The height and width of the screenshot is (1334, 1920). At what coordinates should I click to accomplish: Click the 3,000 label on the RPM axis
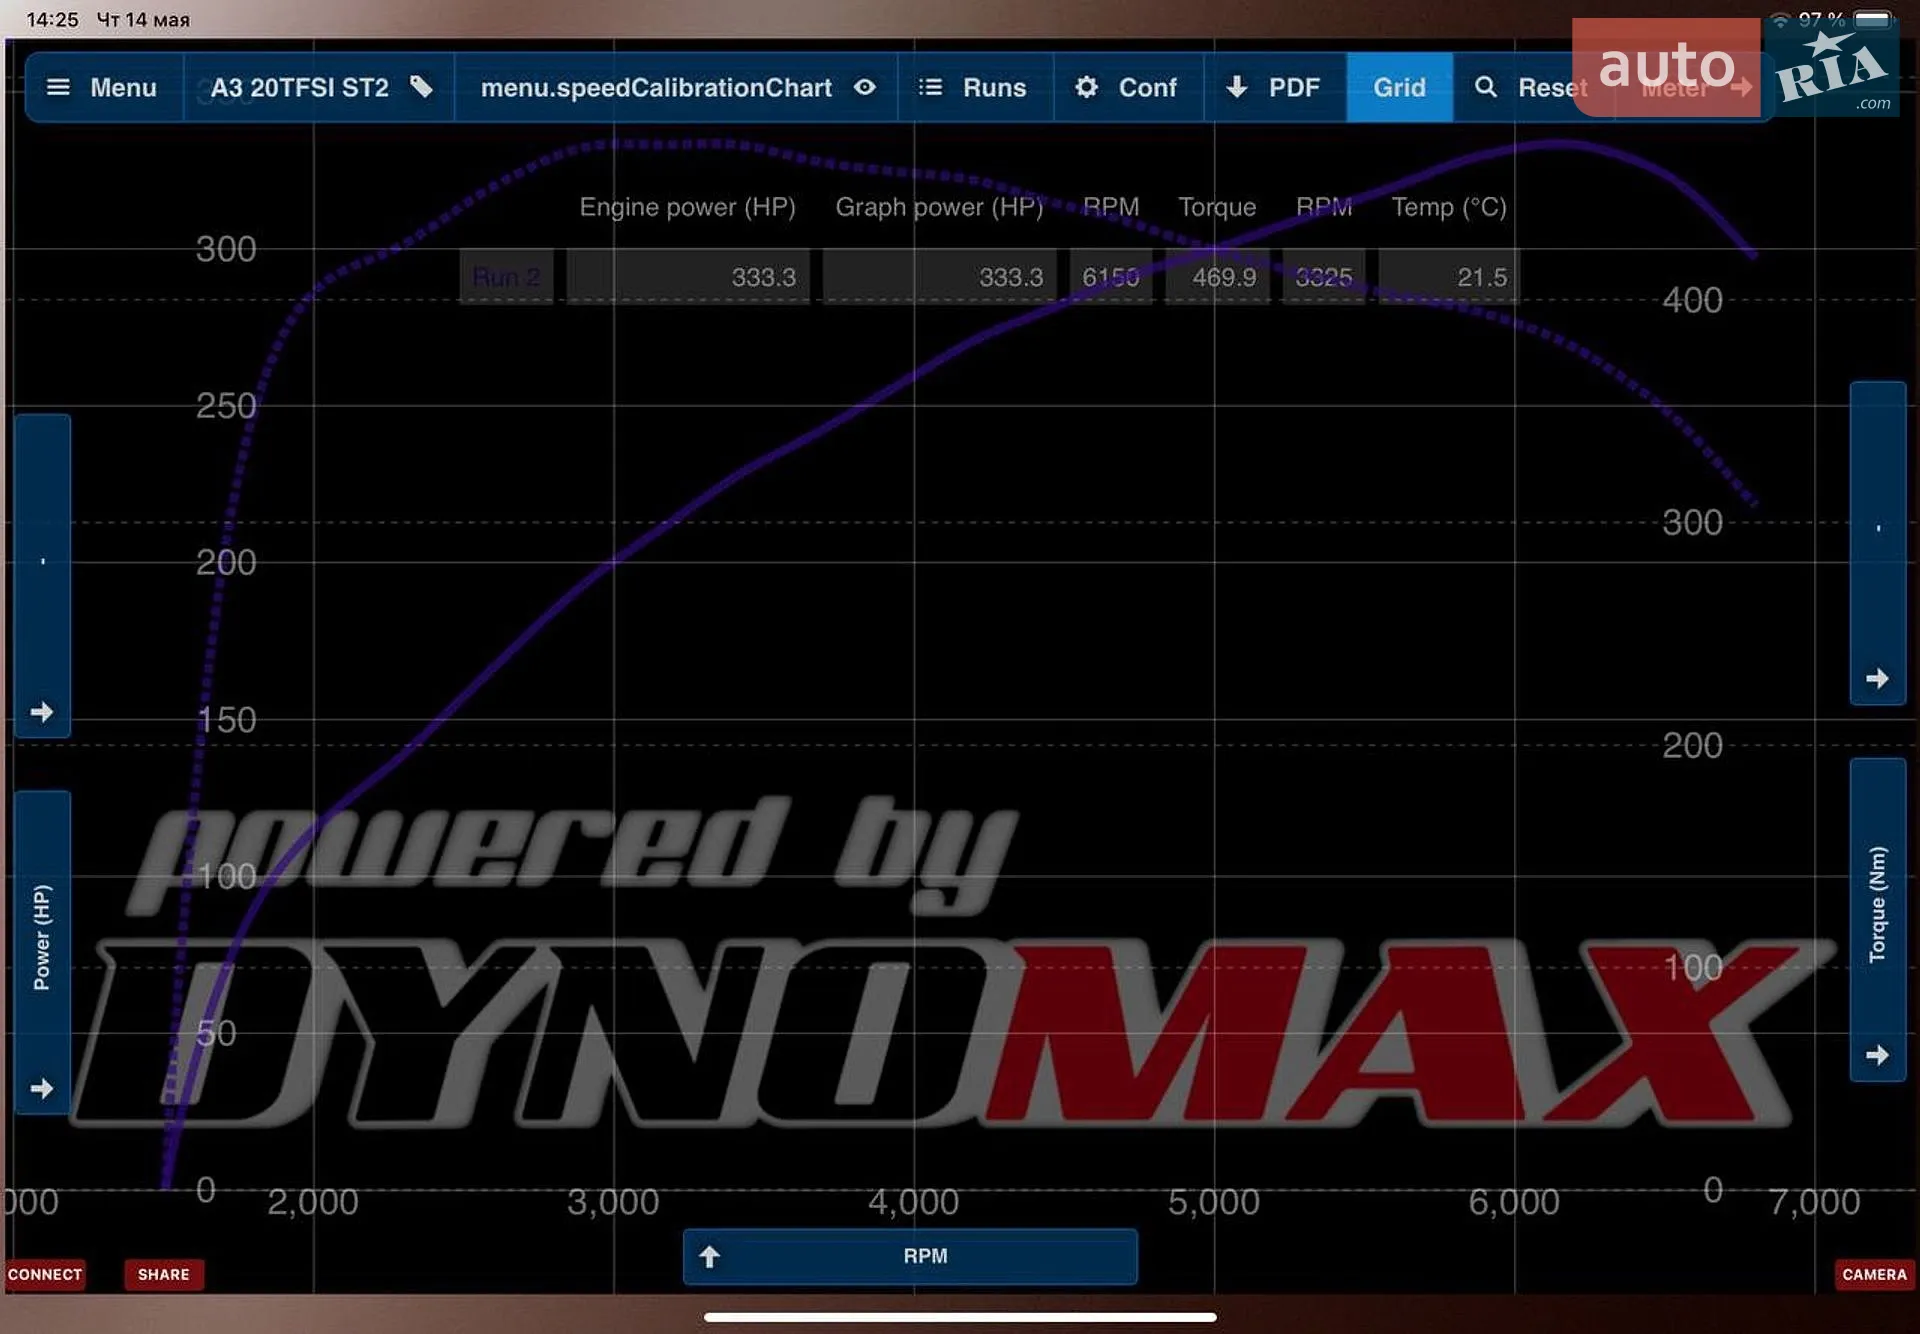[x=613, y=1202]
